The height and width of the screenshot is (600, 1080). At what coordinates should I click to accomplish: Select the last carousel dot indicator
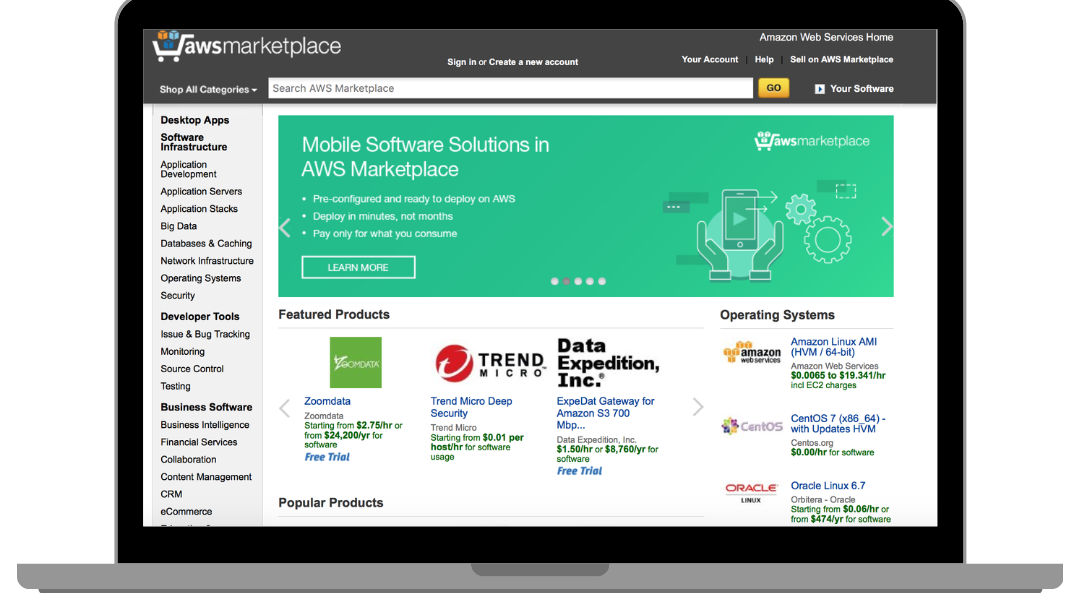click(602, 281)
